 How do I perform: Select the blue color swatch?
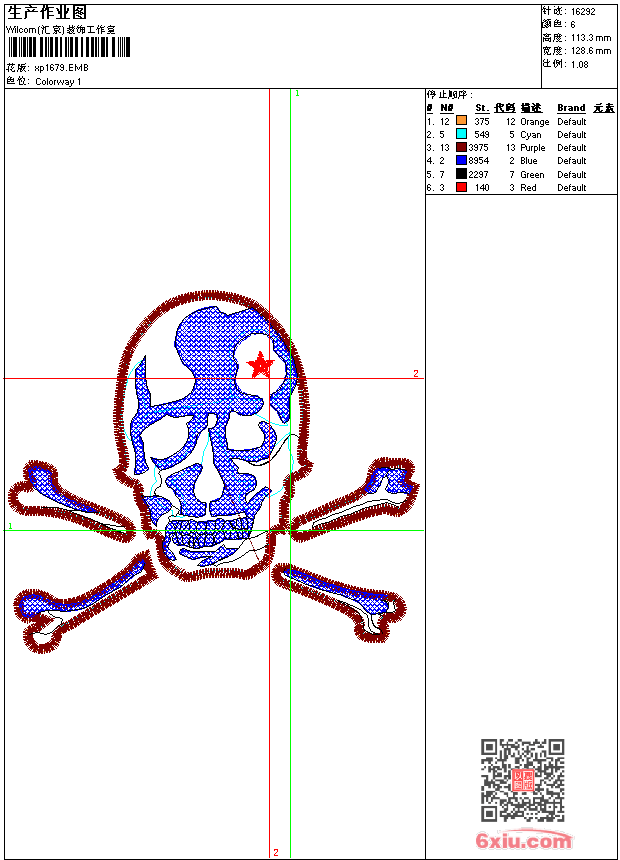(461, 160)
